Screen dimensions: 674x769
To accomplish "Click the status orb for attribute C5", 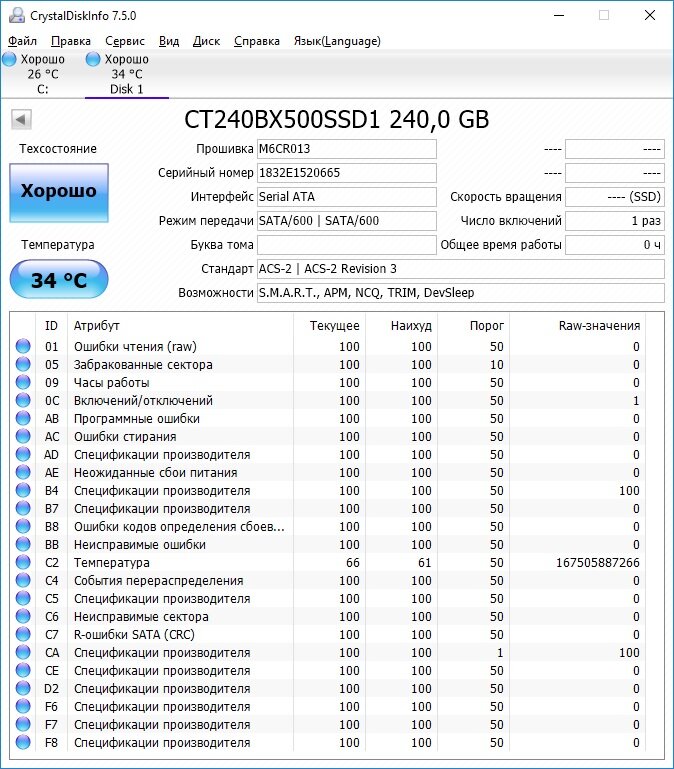I will 23,598.
